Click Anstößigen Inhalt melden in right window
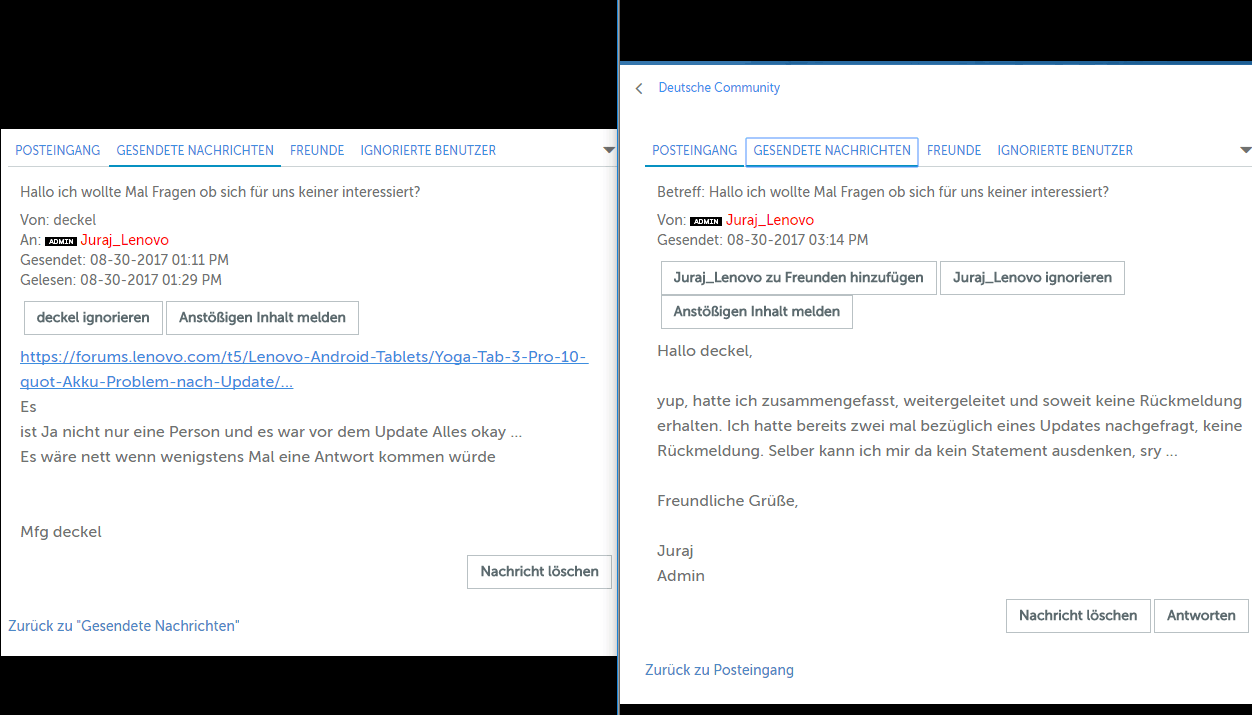Viewport: 1252px width, 715px height. click(x=757, y=311)
